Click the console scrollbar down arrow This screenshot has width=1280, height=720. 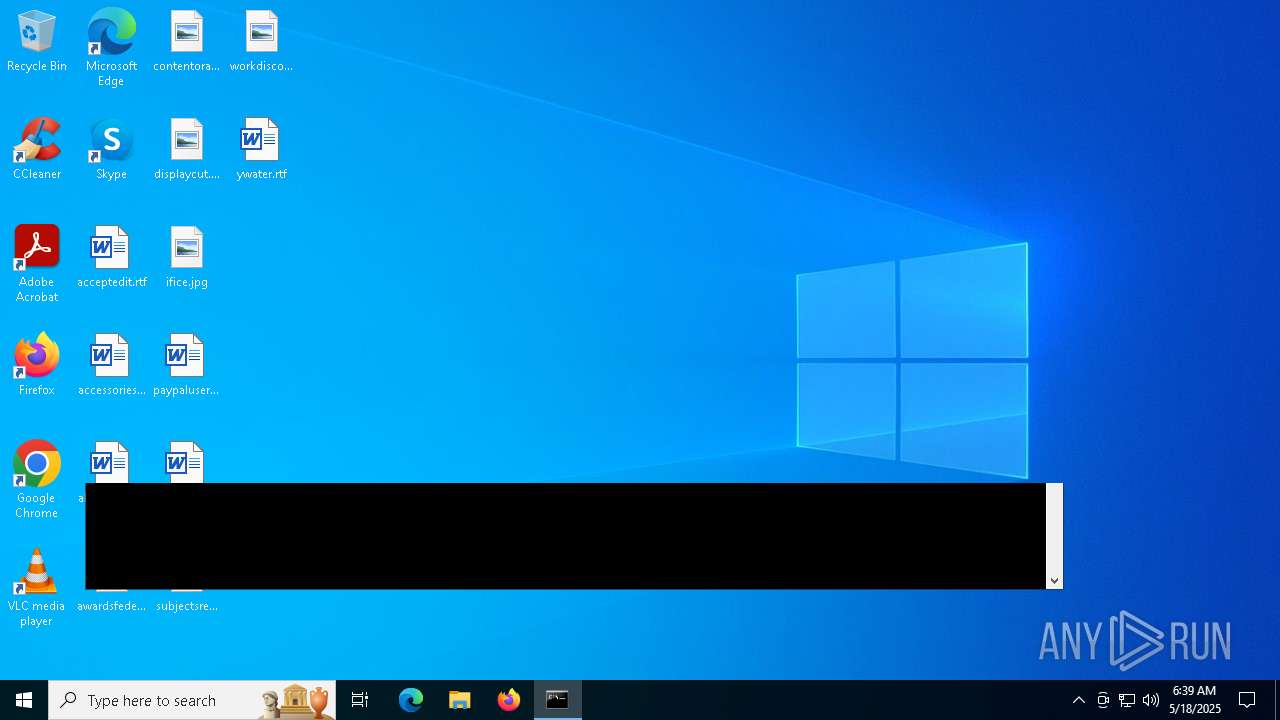(1054, 581)
